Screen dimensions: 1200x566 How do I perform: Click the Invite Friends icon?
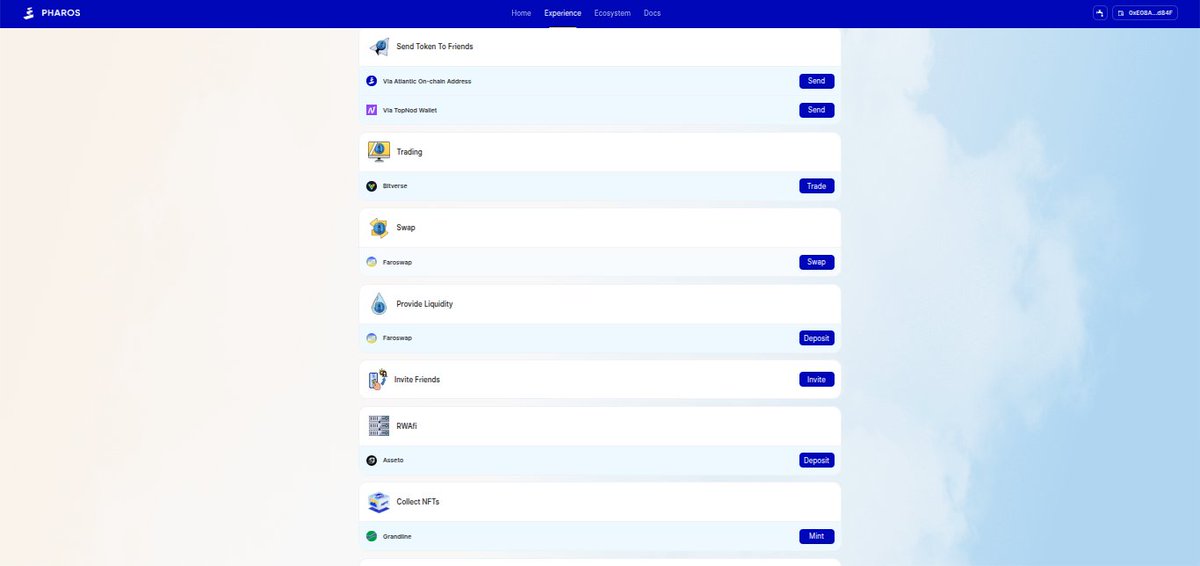(x=377, y=380)
